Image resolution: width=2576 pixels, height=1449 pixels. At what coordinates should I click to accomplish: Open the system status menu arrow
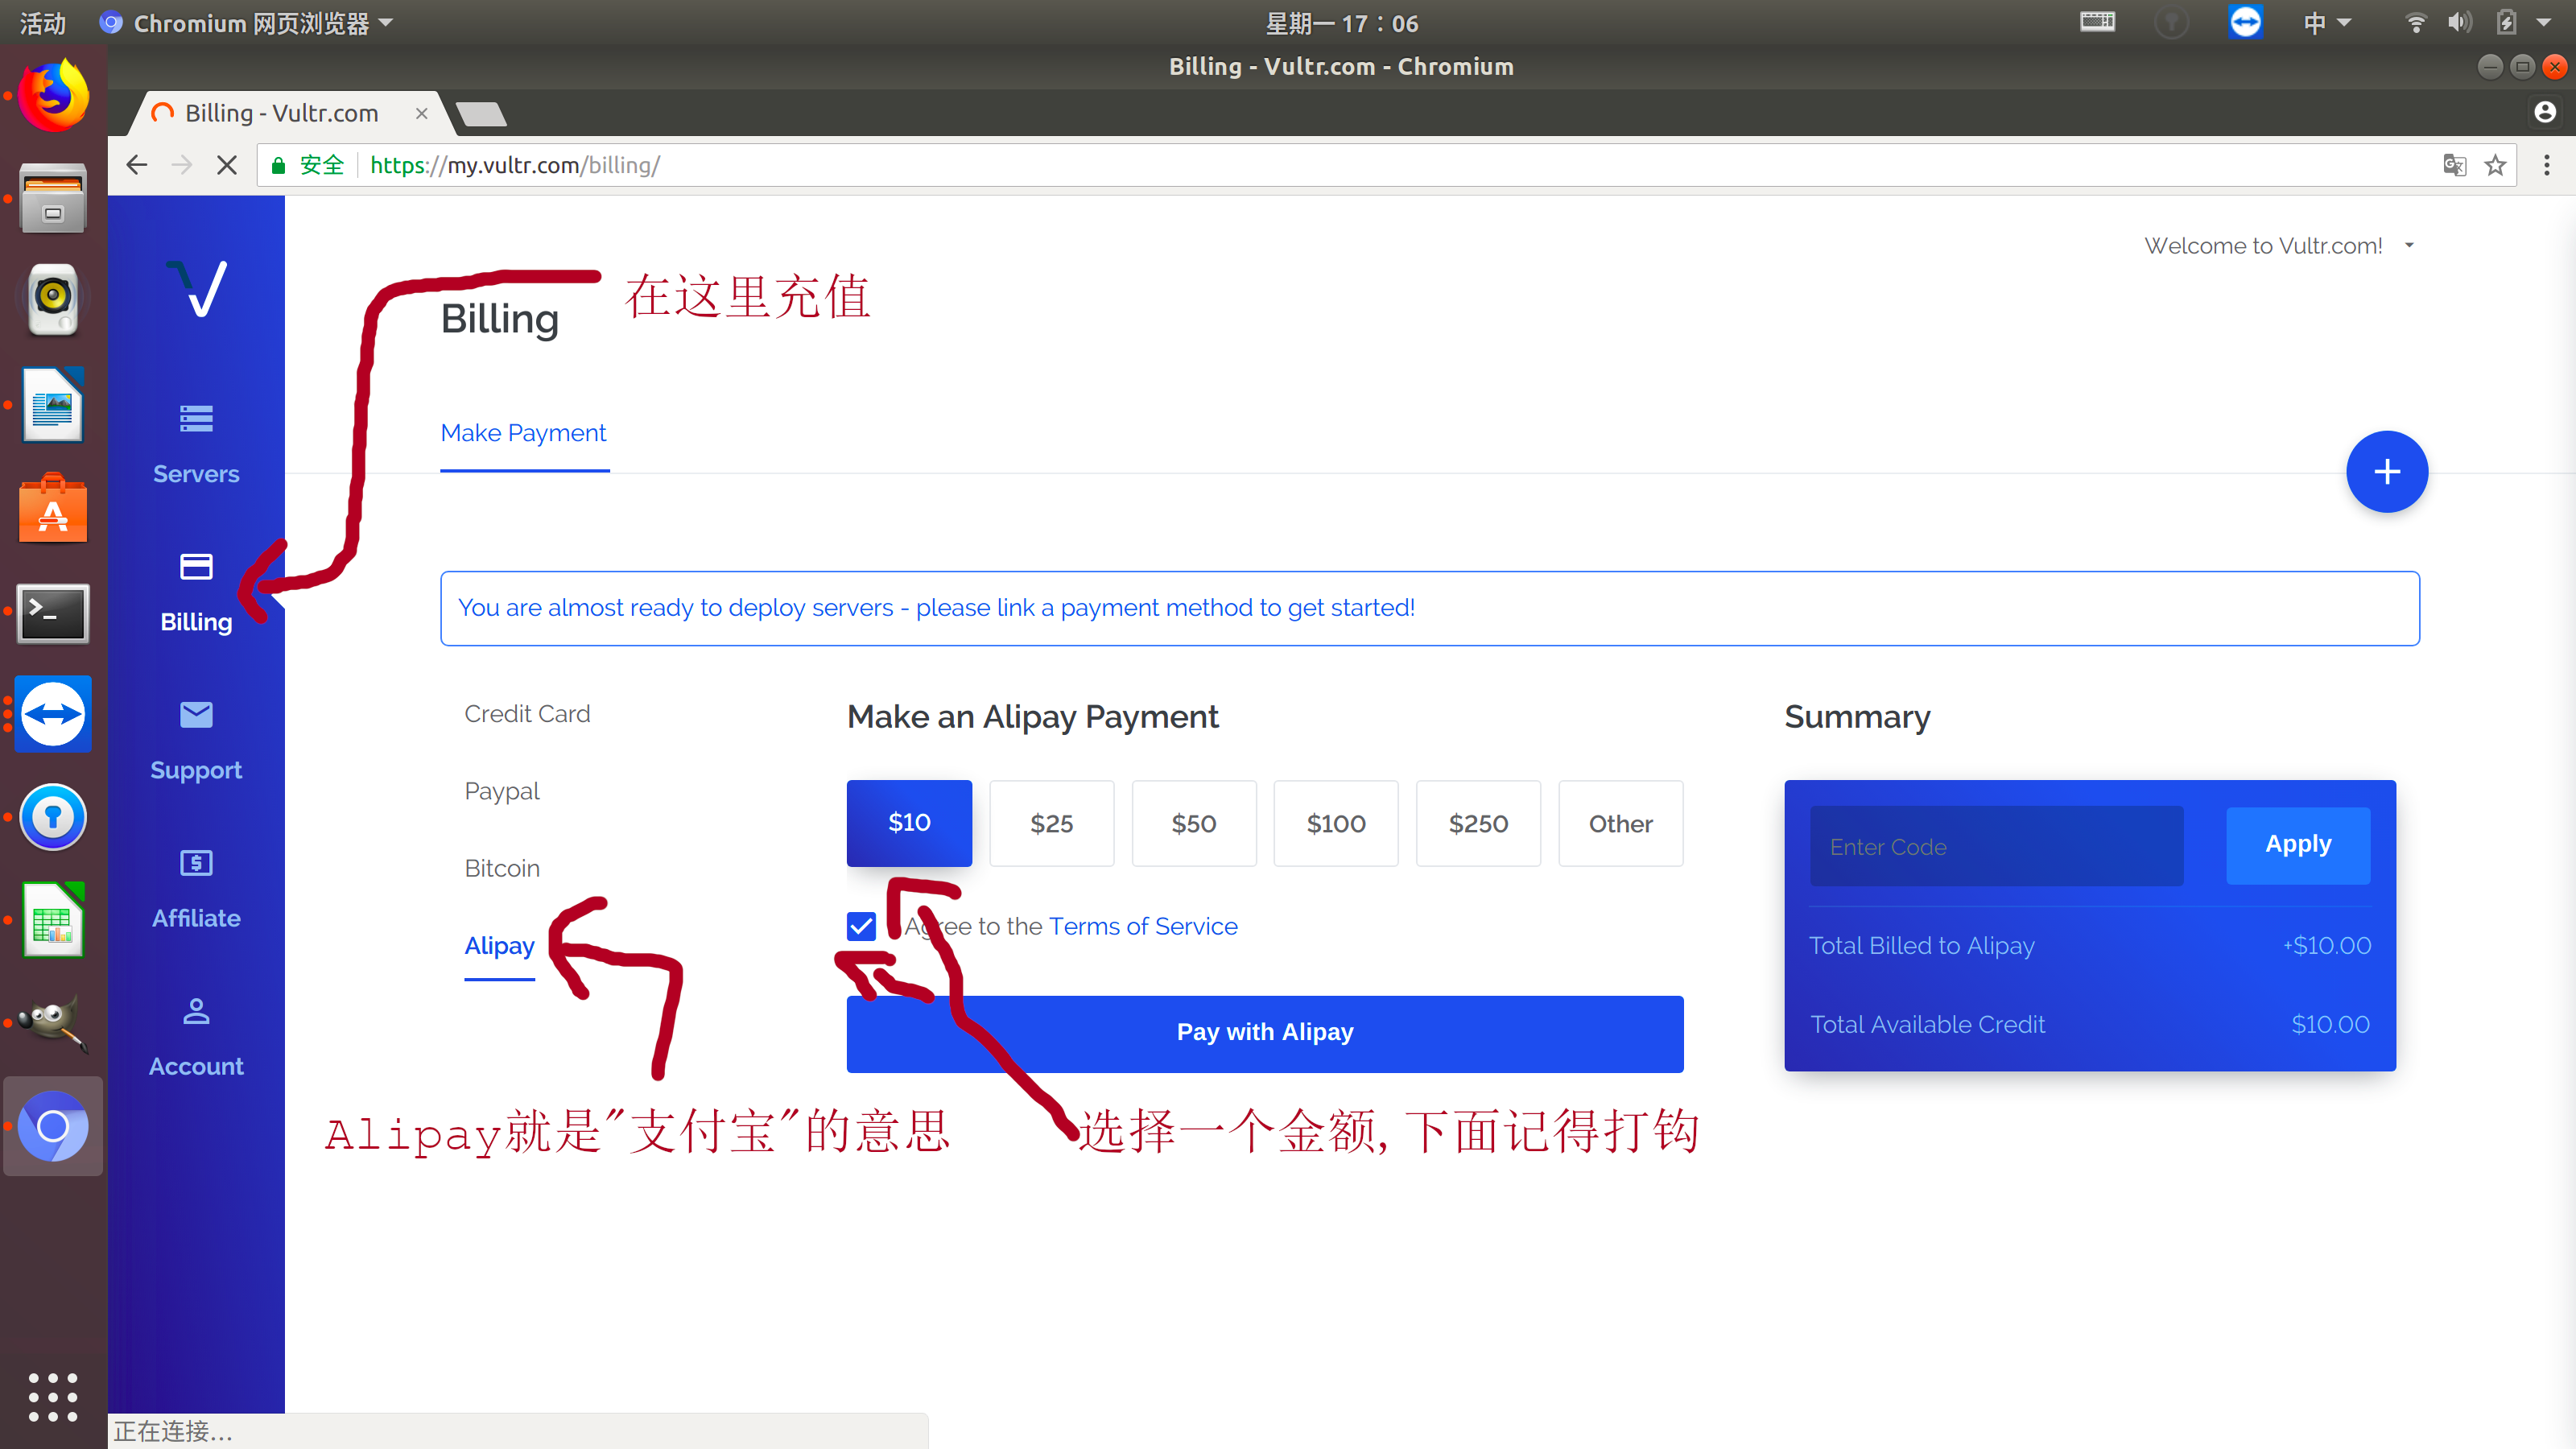[x=2544, y=23]
